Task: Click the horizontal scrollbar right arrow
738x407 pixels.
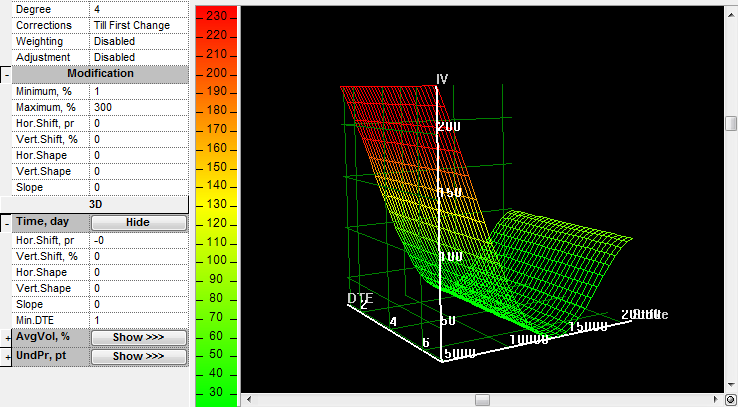Action: click(x=716, y=400)
